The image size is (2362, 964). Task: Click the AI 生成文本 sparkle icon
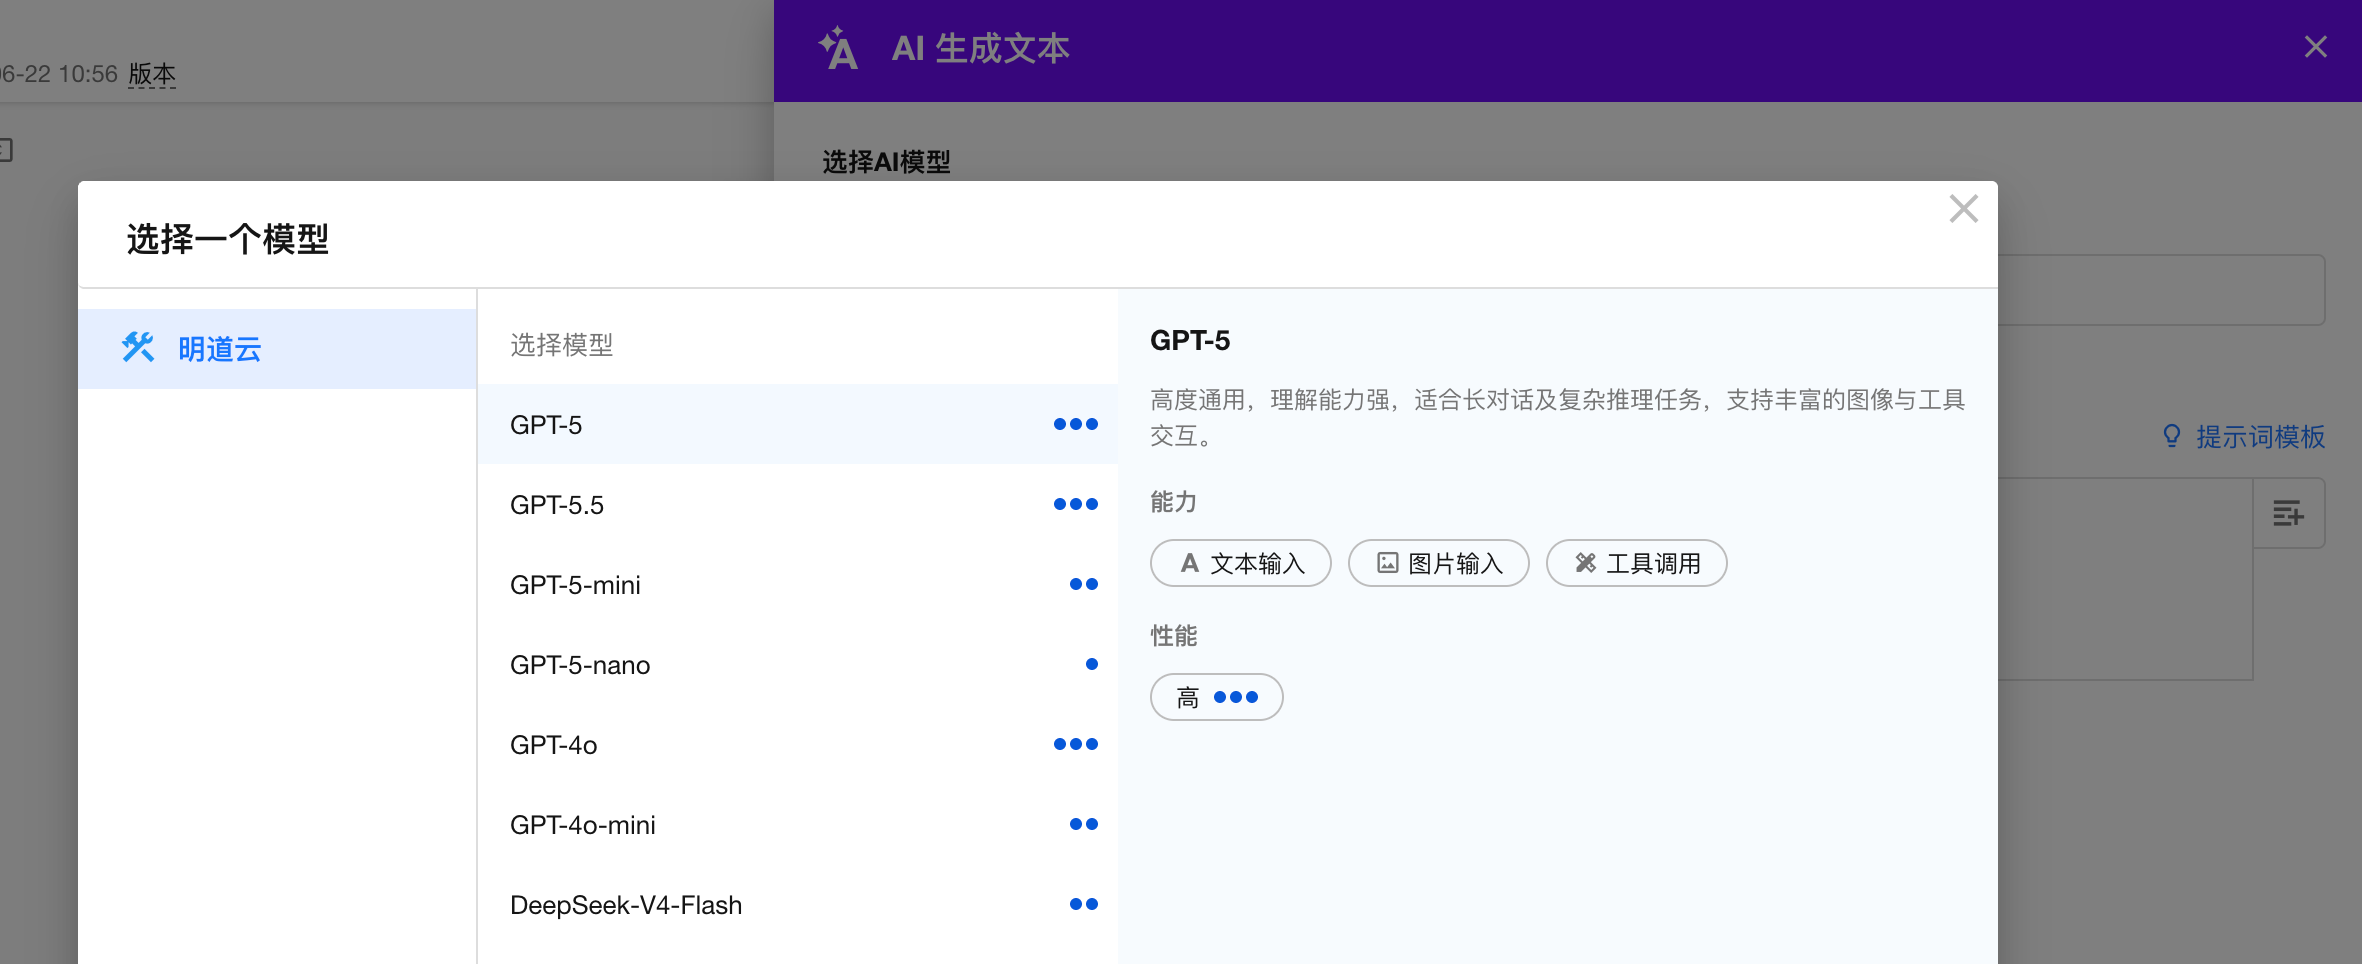838,48
